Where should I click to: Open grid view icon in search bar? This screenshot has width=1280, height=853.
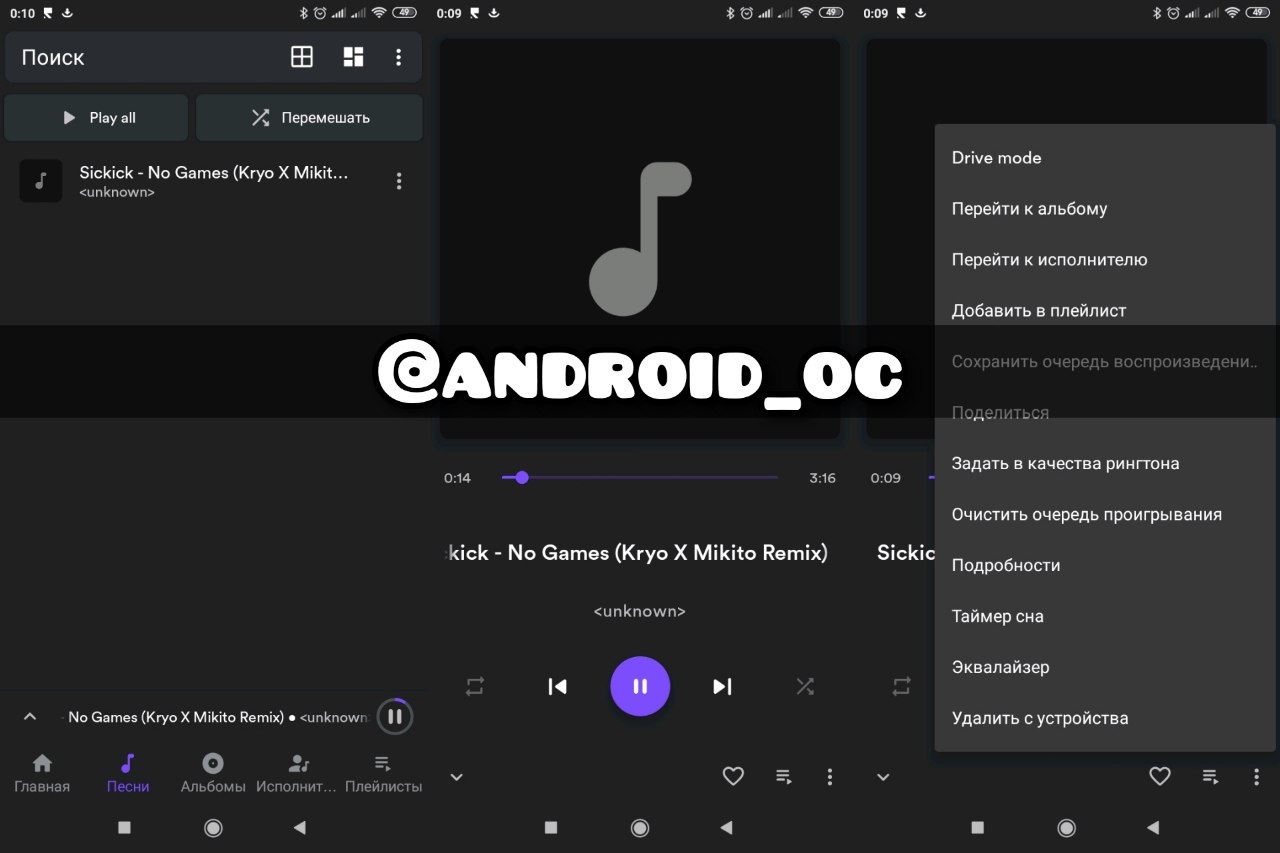pos(302,57)
